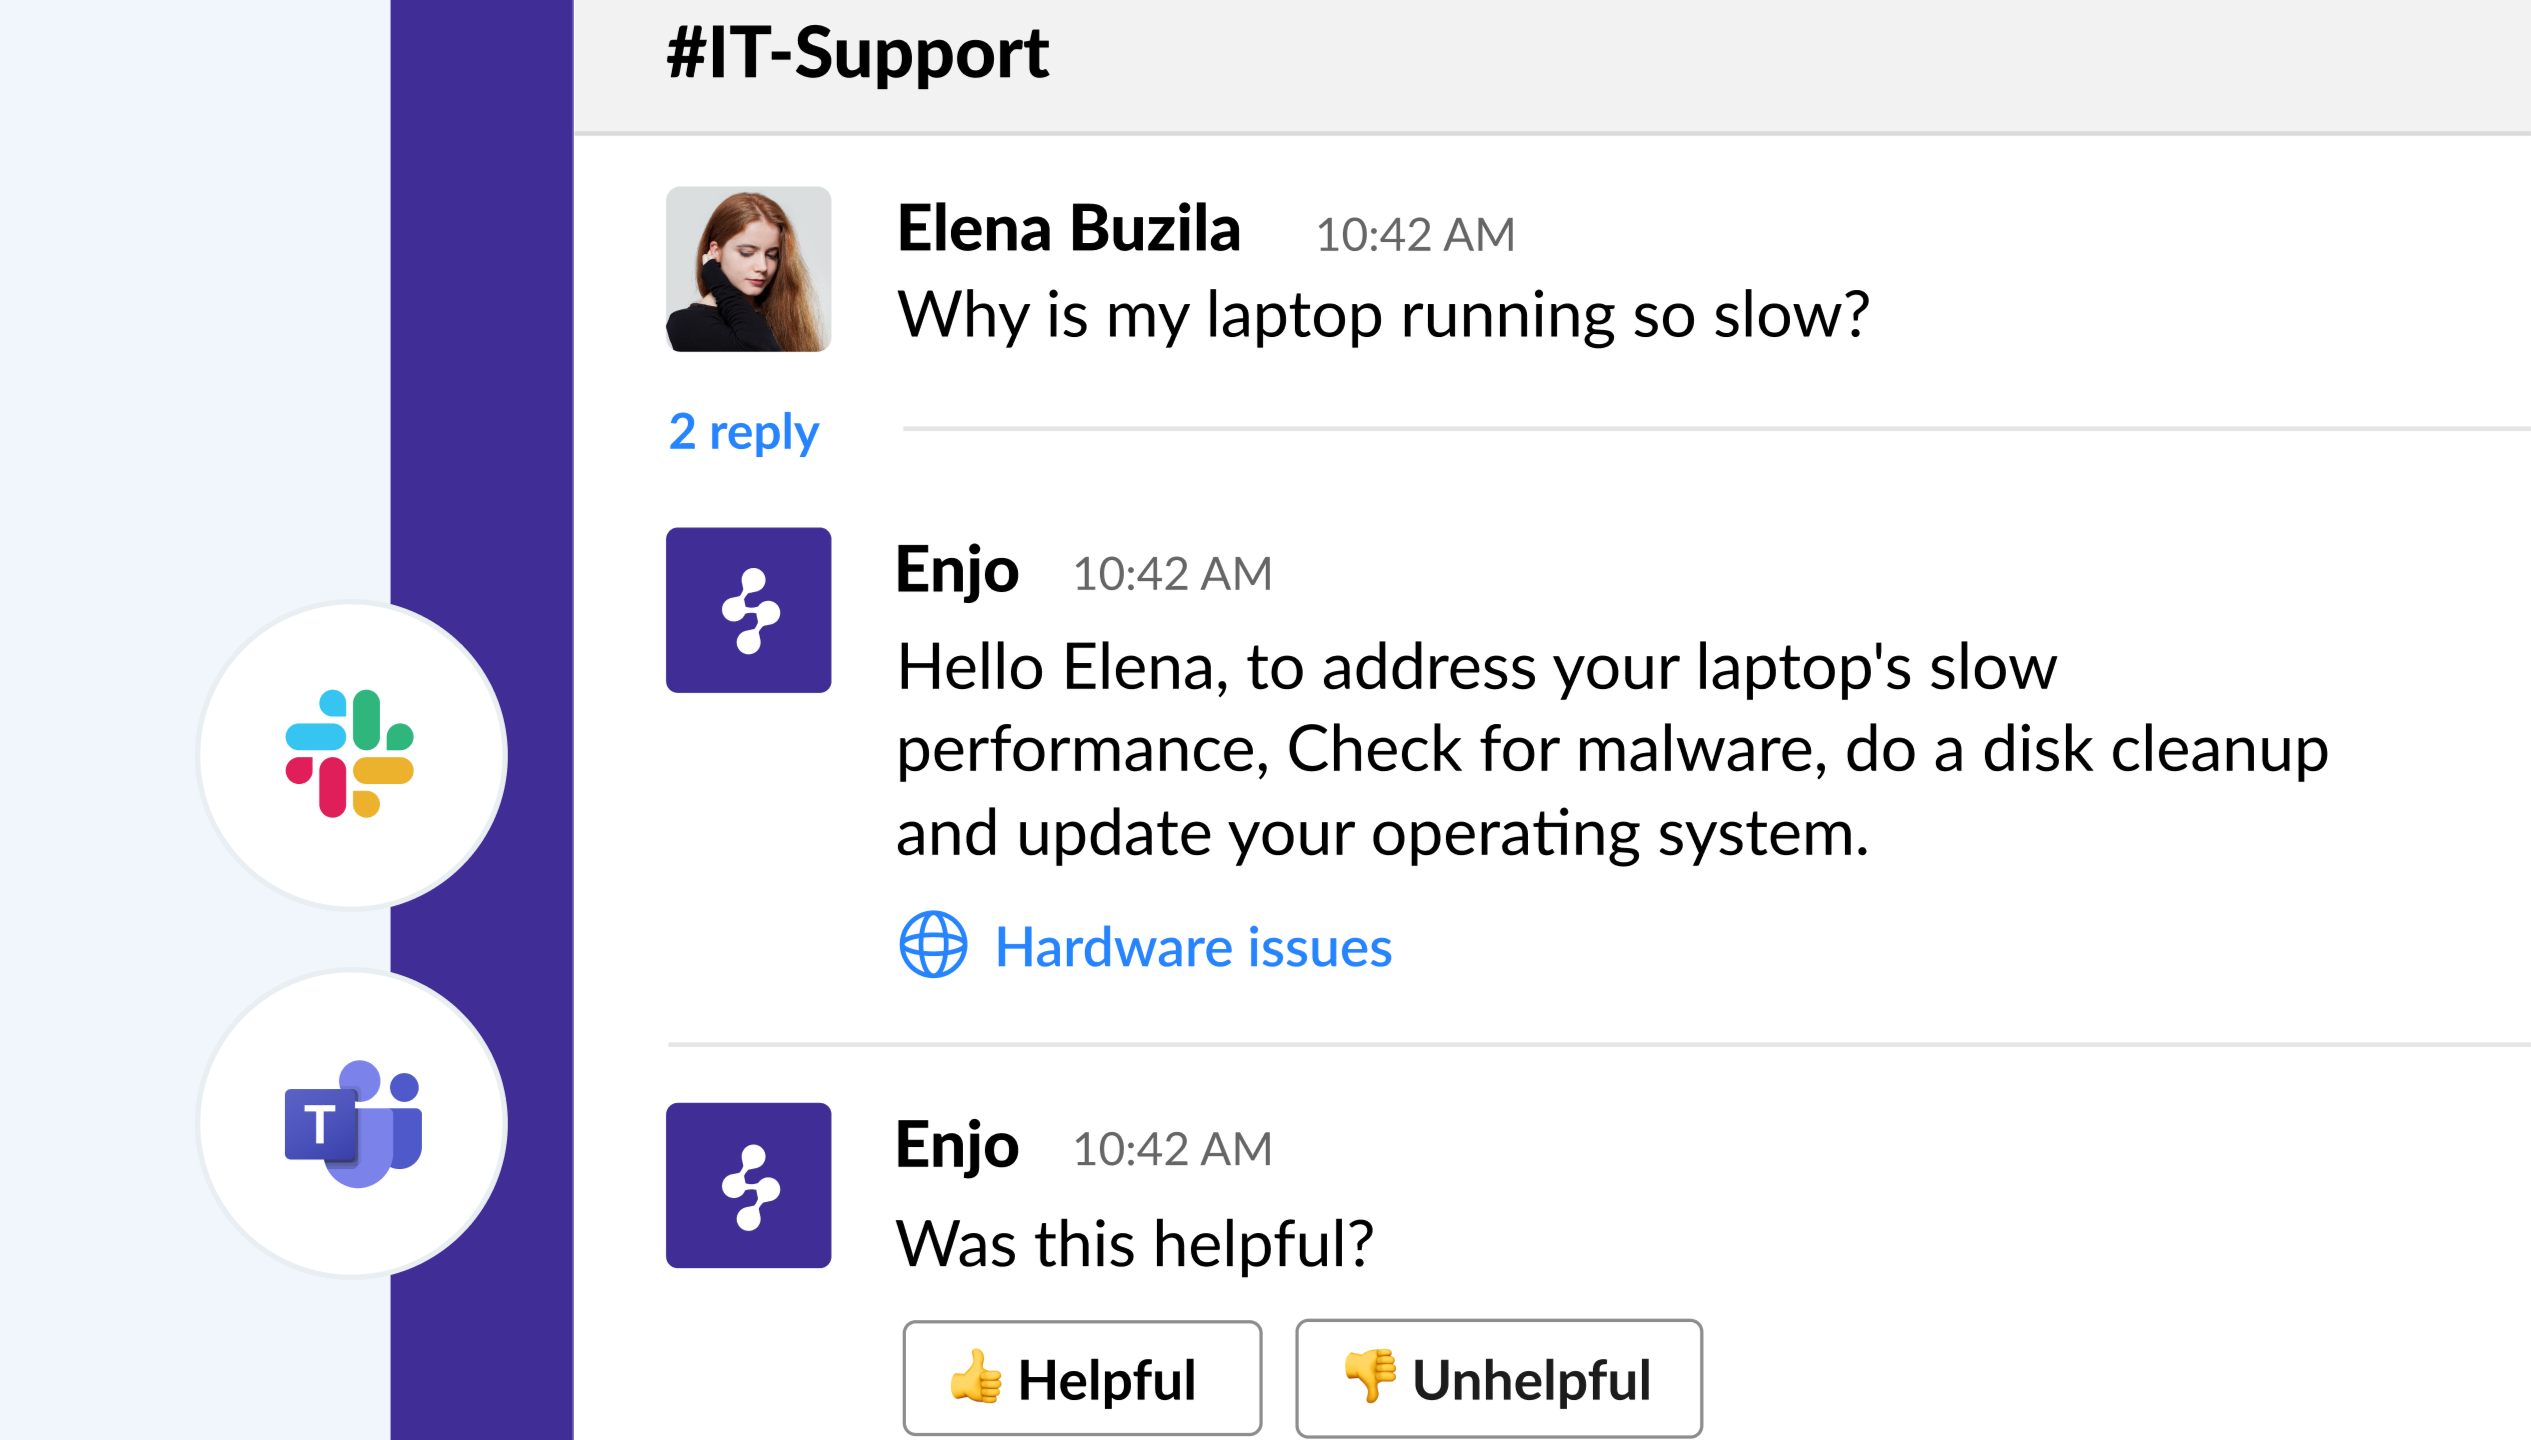This screenshot has height=1440, width=2531.
Task: Open Elena Buzila's profile picture
Action: [x=748, y=268]
